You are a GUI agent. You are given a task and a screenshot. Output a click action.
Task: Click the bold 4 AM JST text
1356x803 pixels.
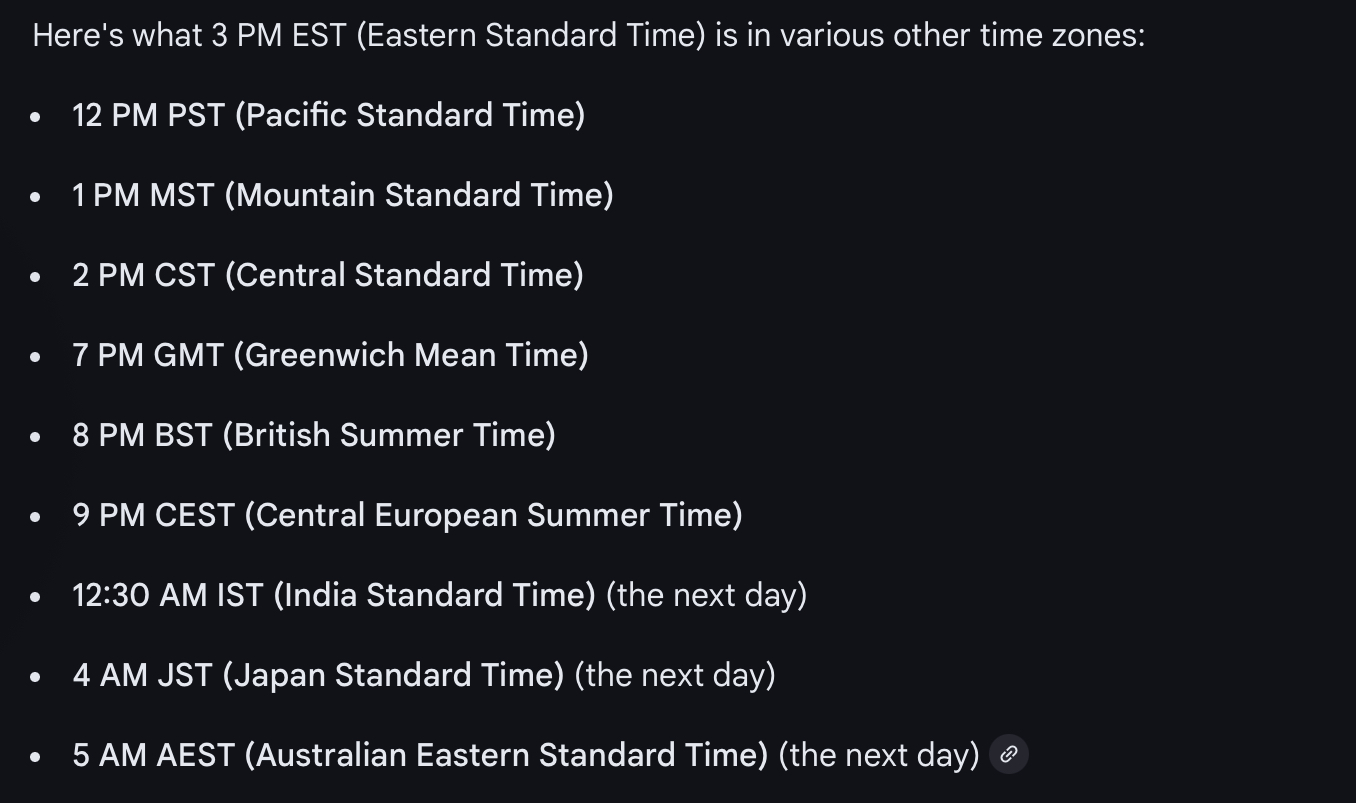pyautogui.click(x=318, y=675)
